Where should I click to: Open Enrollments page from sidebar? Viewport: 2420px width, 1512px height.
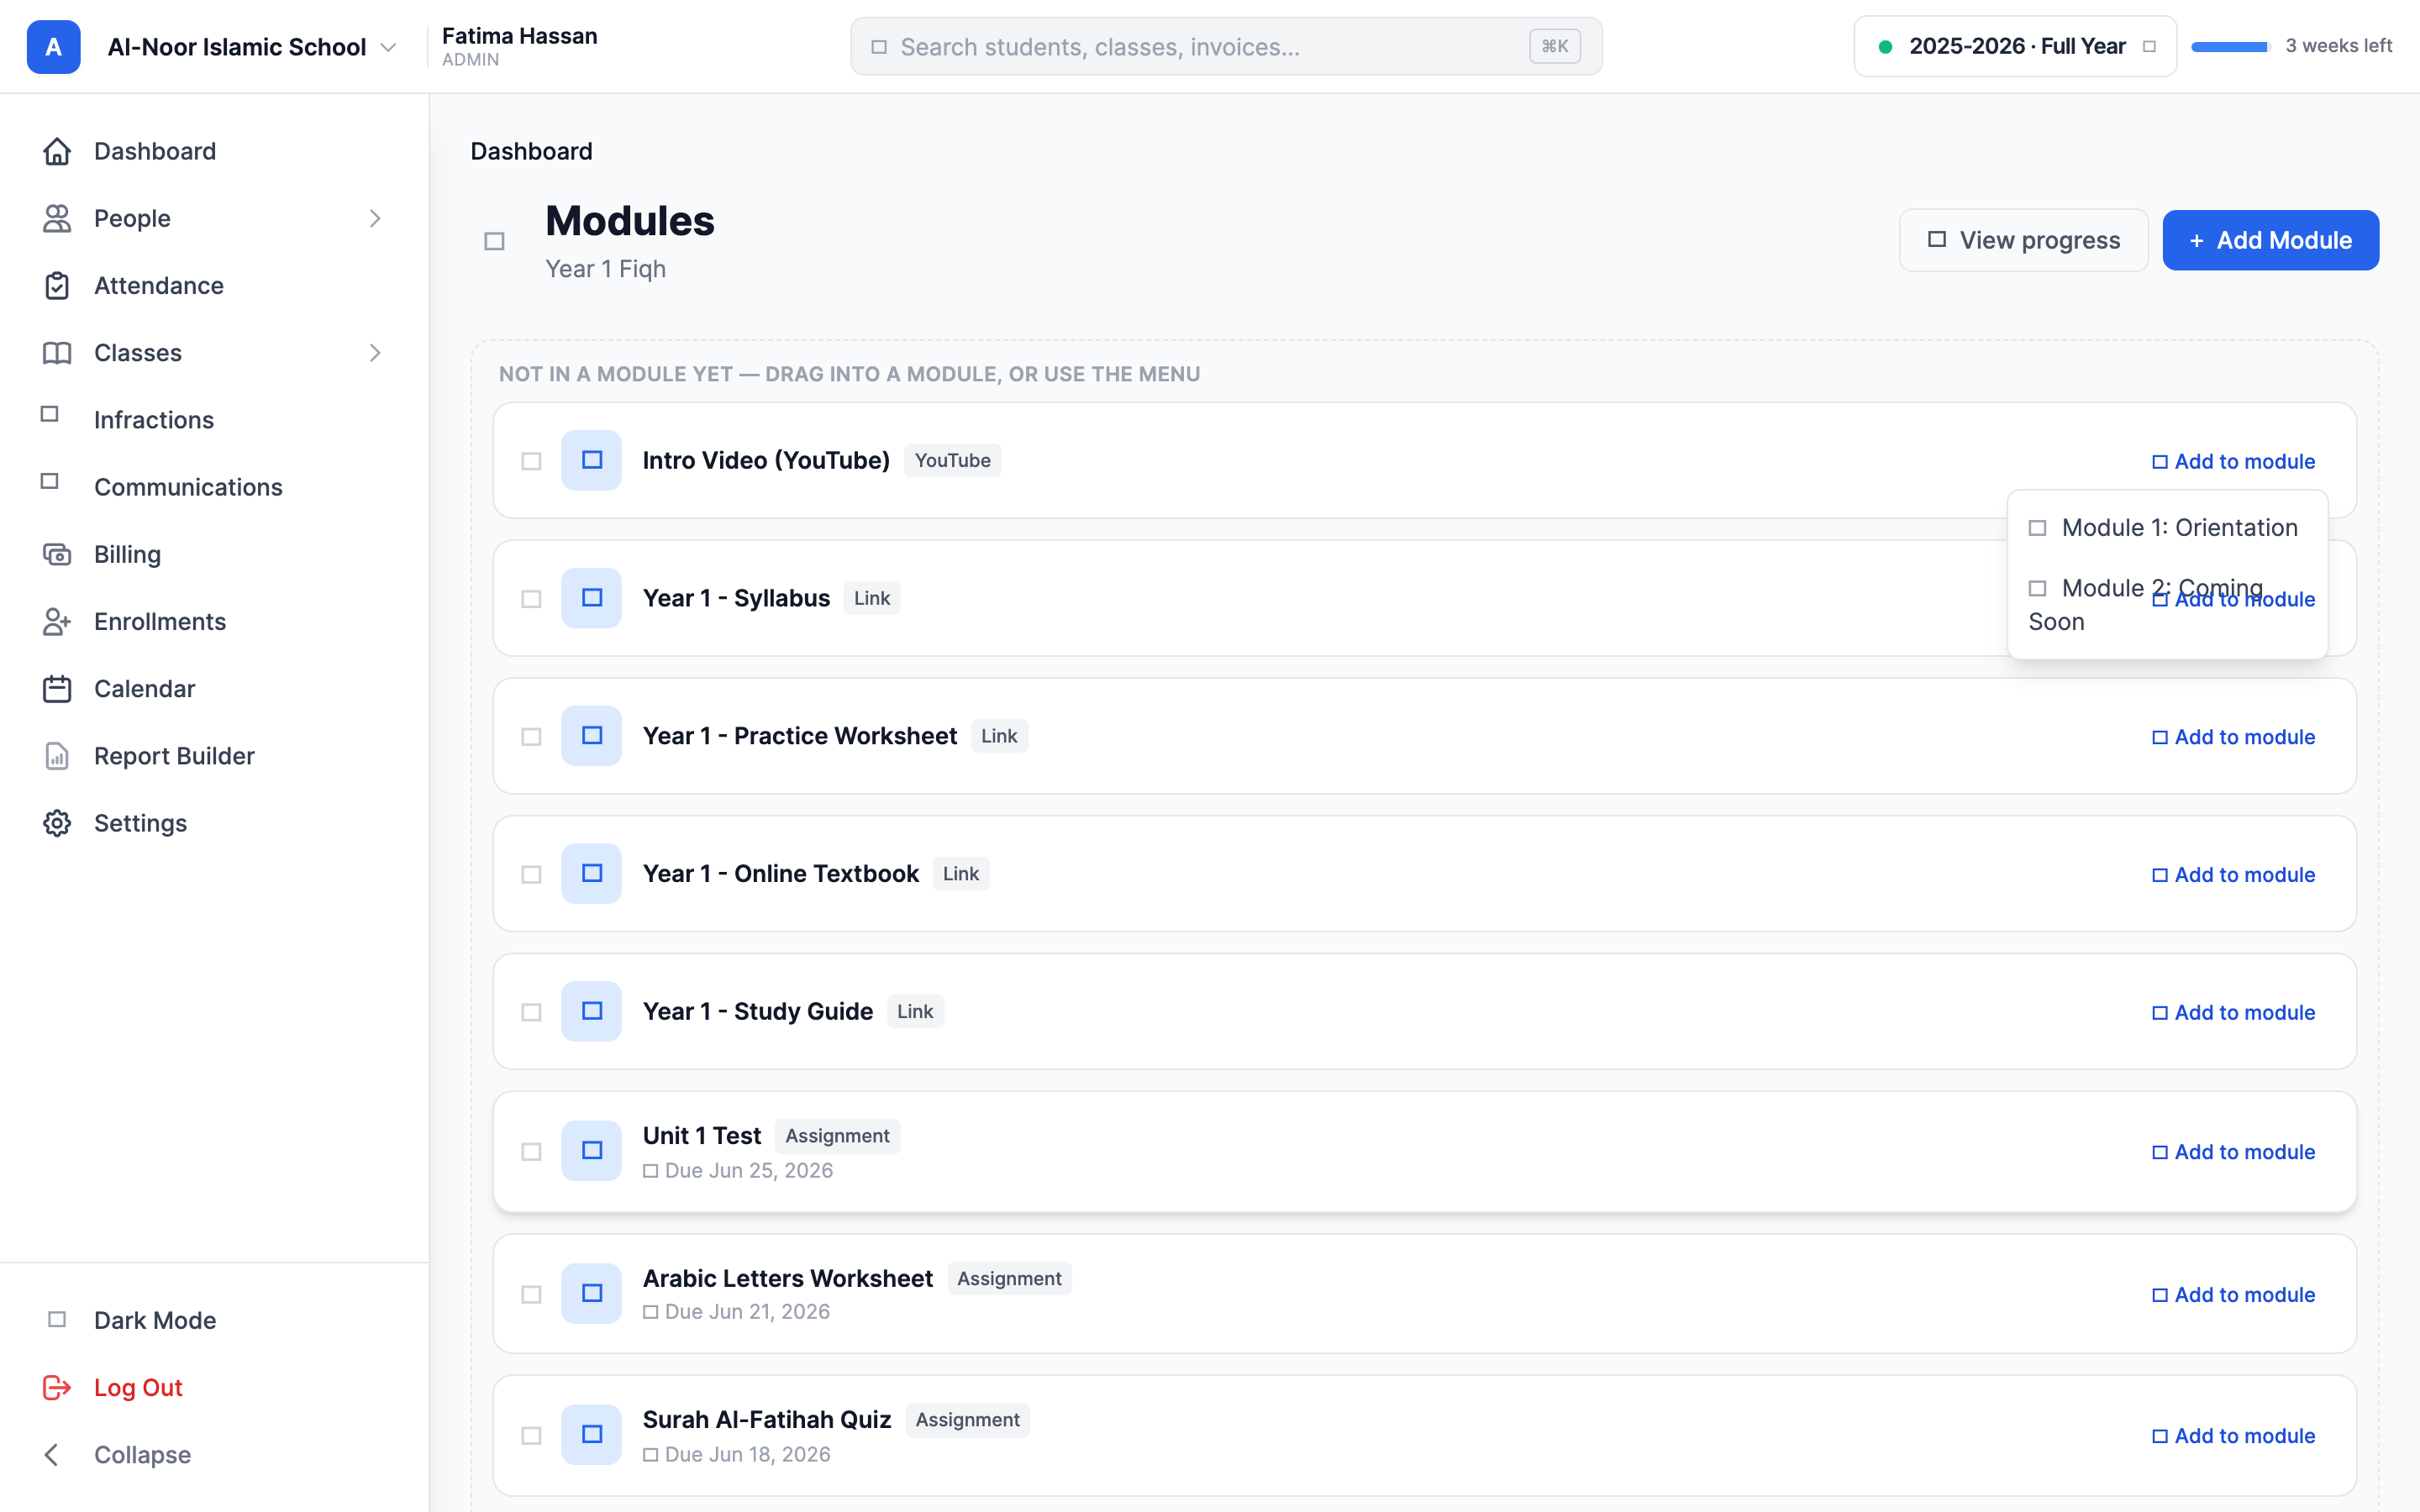(160, 621)
